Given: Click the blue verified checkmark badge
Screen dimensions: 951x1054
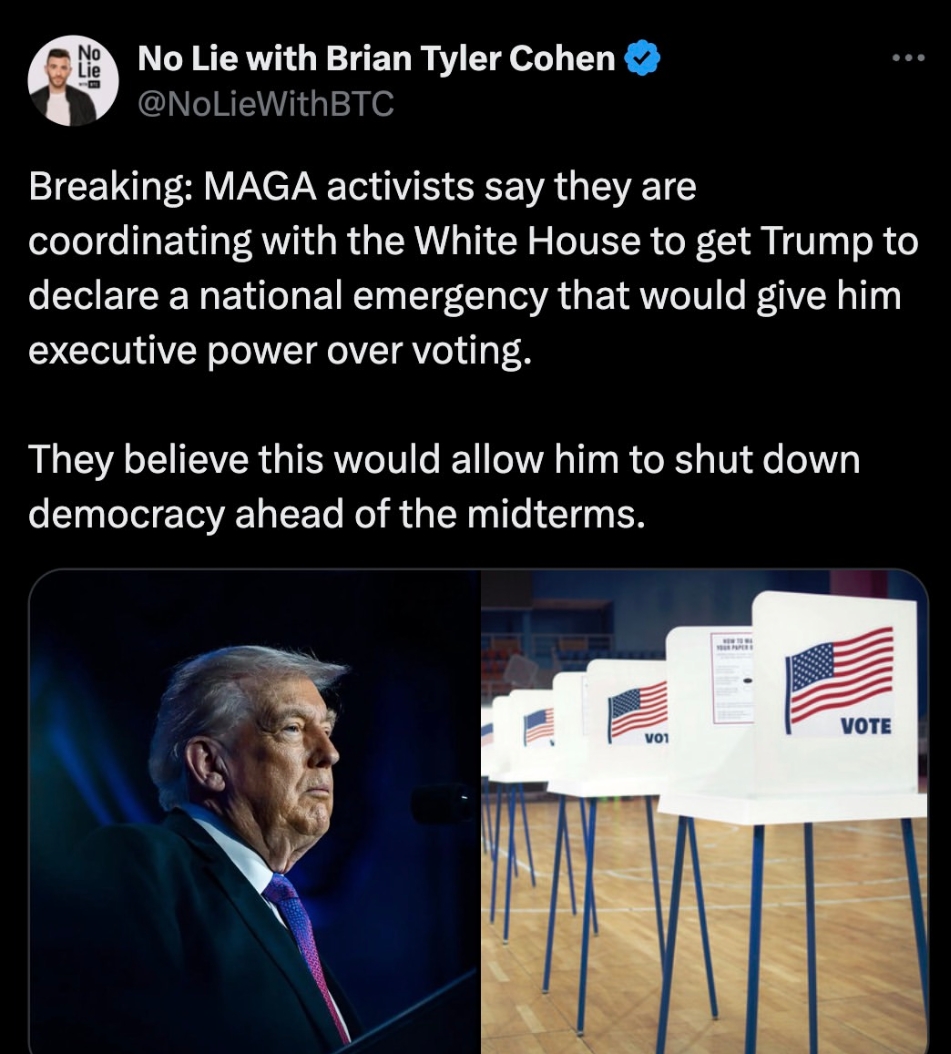Looking at the screenshot, I should (643, 58).
